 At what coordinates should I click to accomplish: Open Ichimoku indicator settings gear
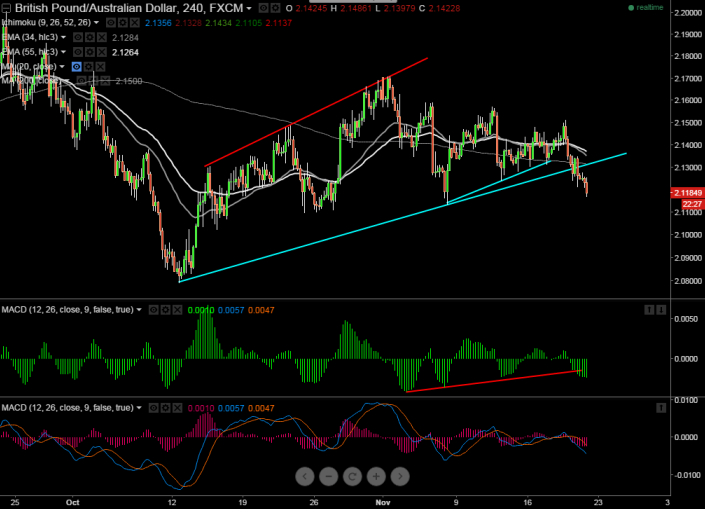pos(122,22)
